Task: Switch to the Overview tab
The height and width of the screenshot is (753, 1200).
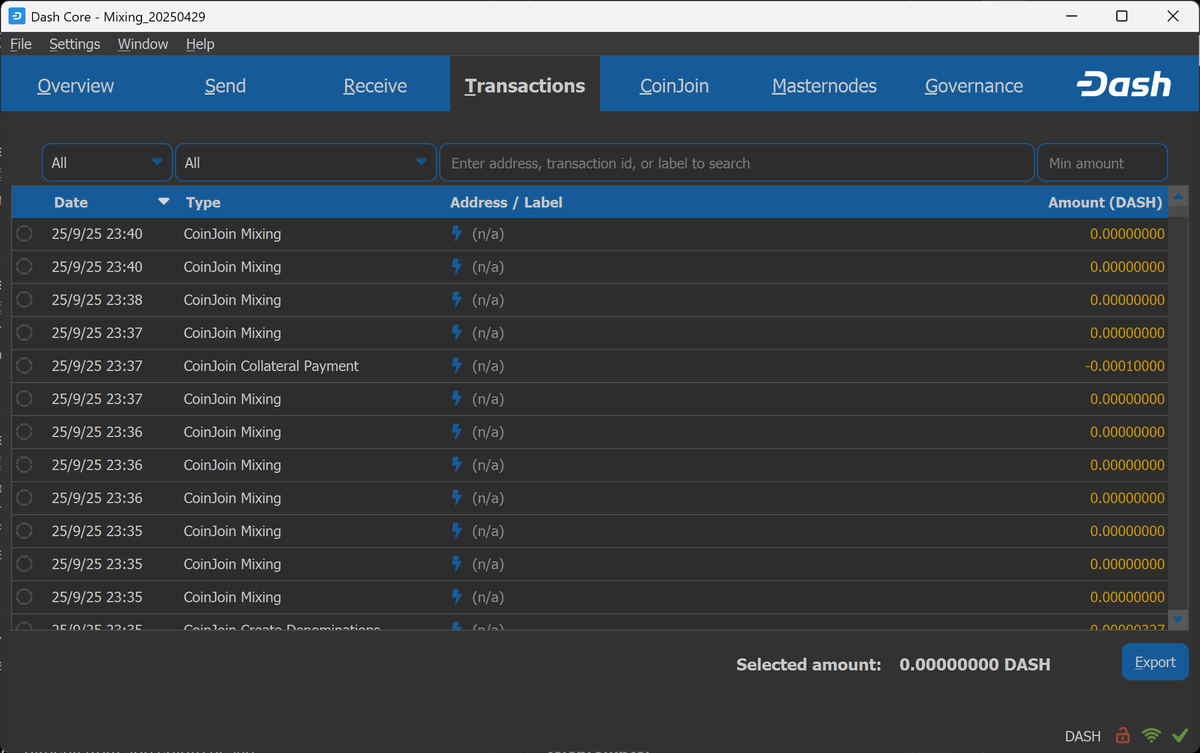Action: [x=76, y=86]
